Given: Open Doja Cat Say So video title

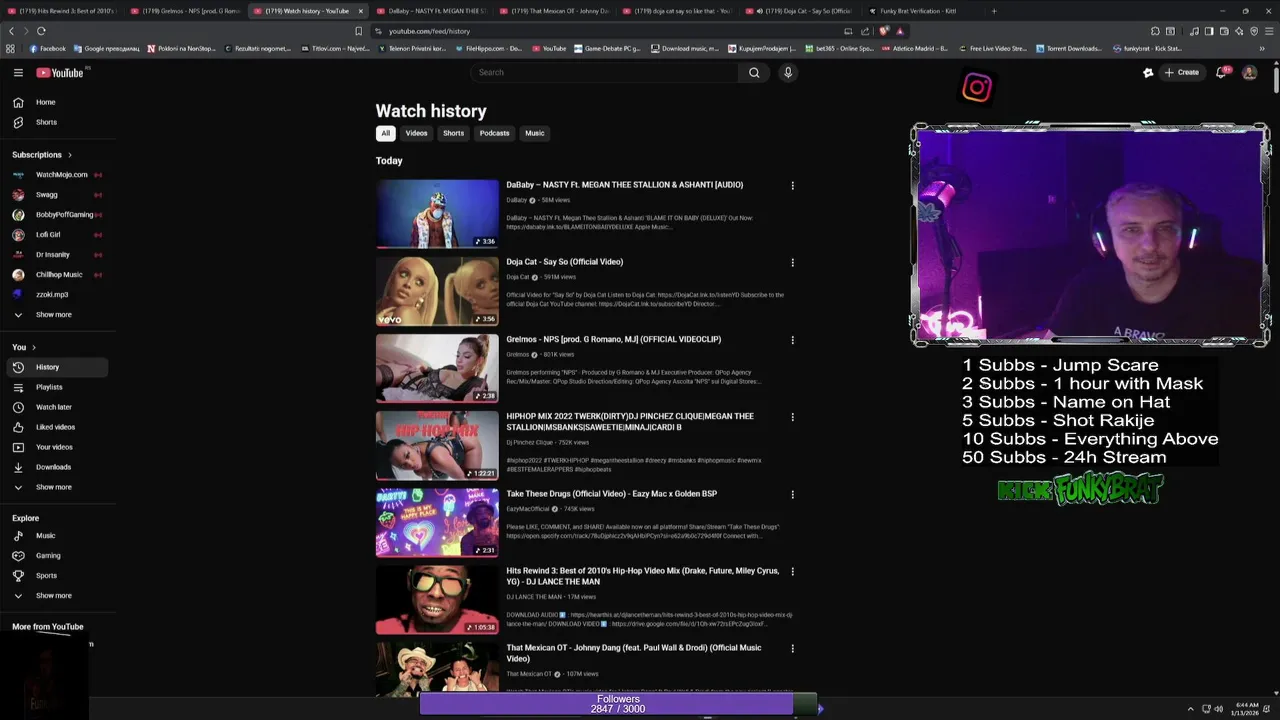Looking at the screenshot, I should 564,262.
